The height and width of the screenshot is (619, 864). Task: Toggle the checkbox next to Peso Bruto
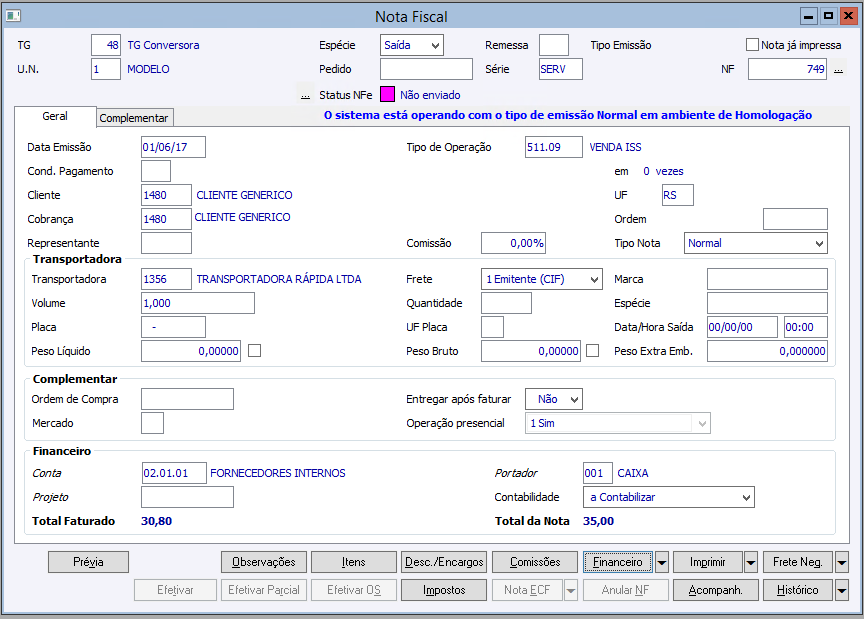click(592, 351)
